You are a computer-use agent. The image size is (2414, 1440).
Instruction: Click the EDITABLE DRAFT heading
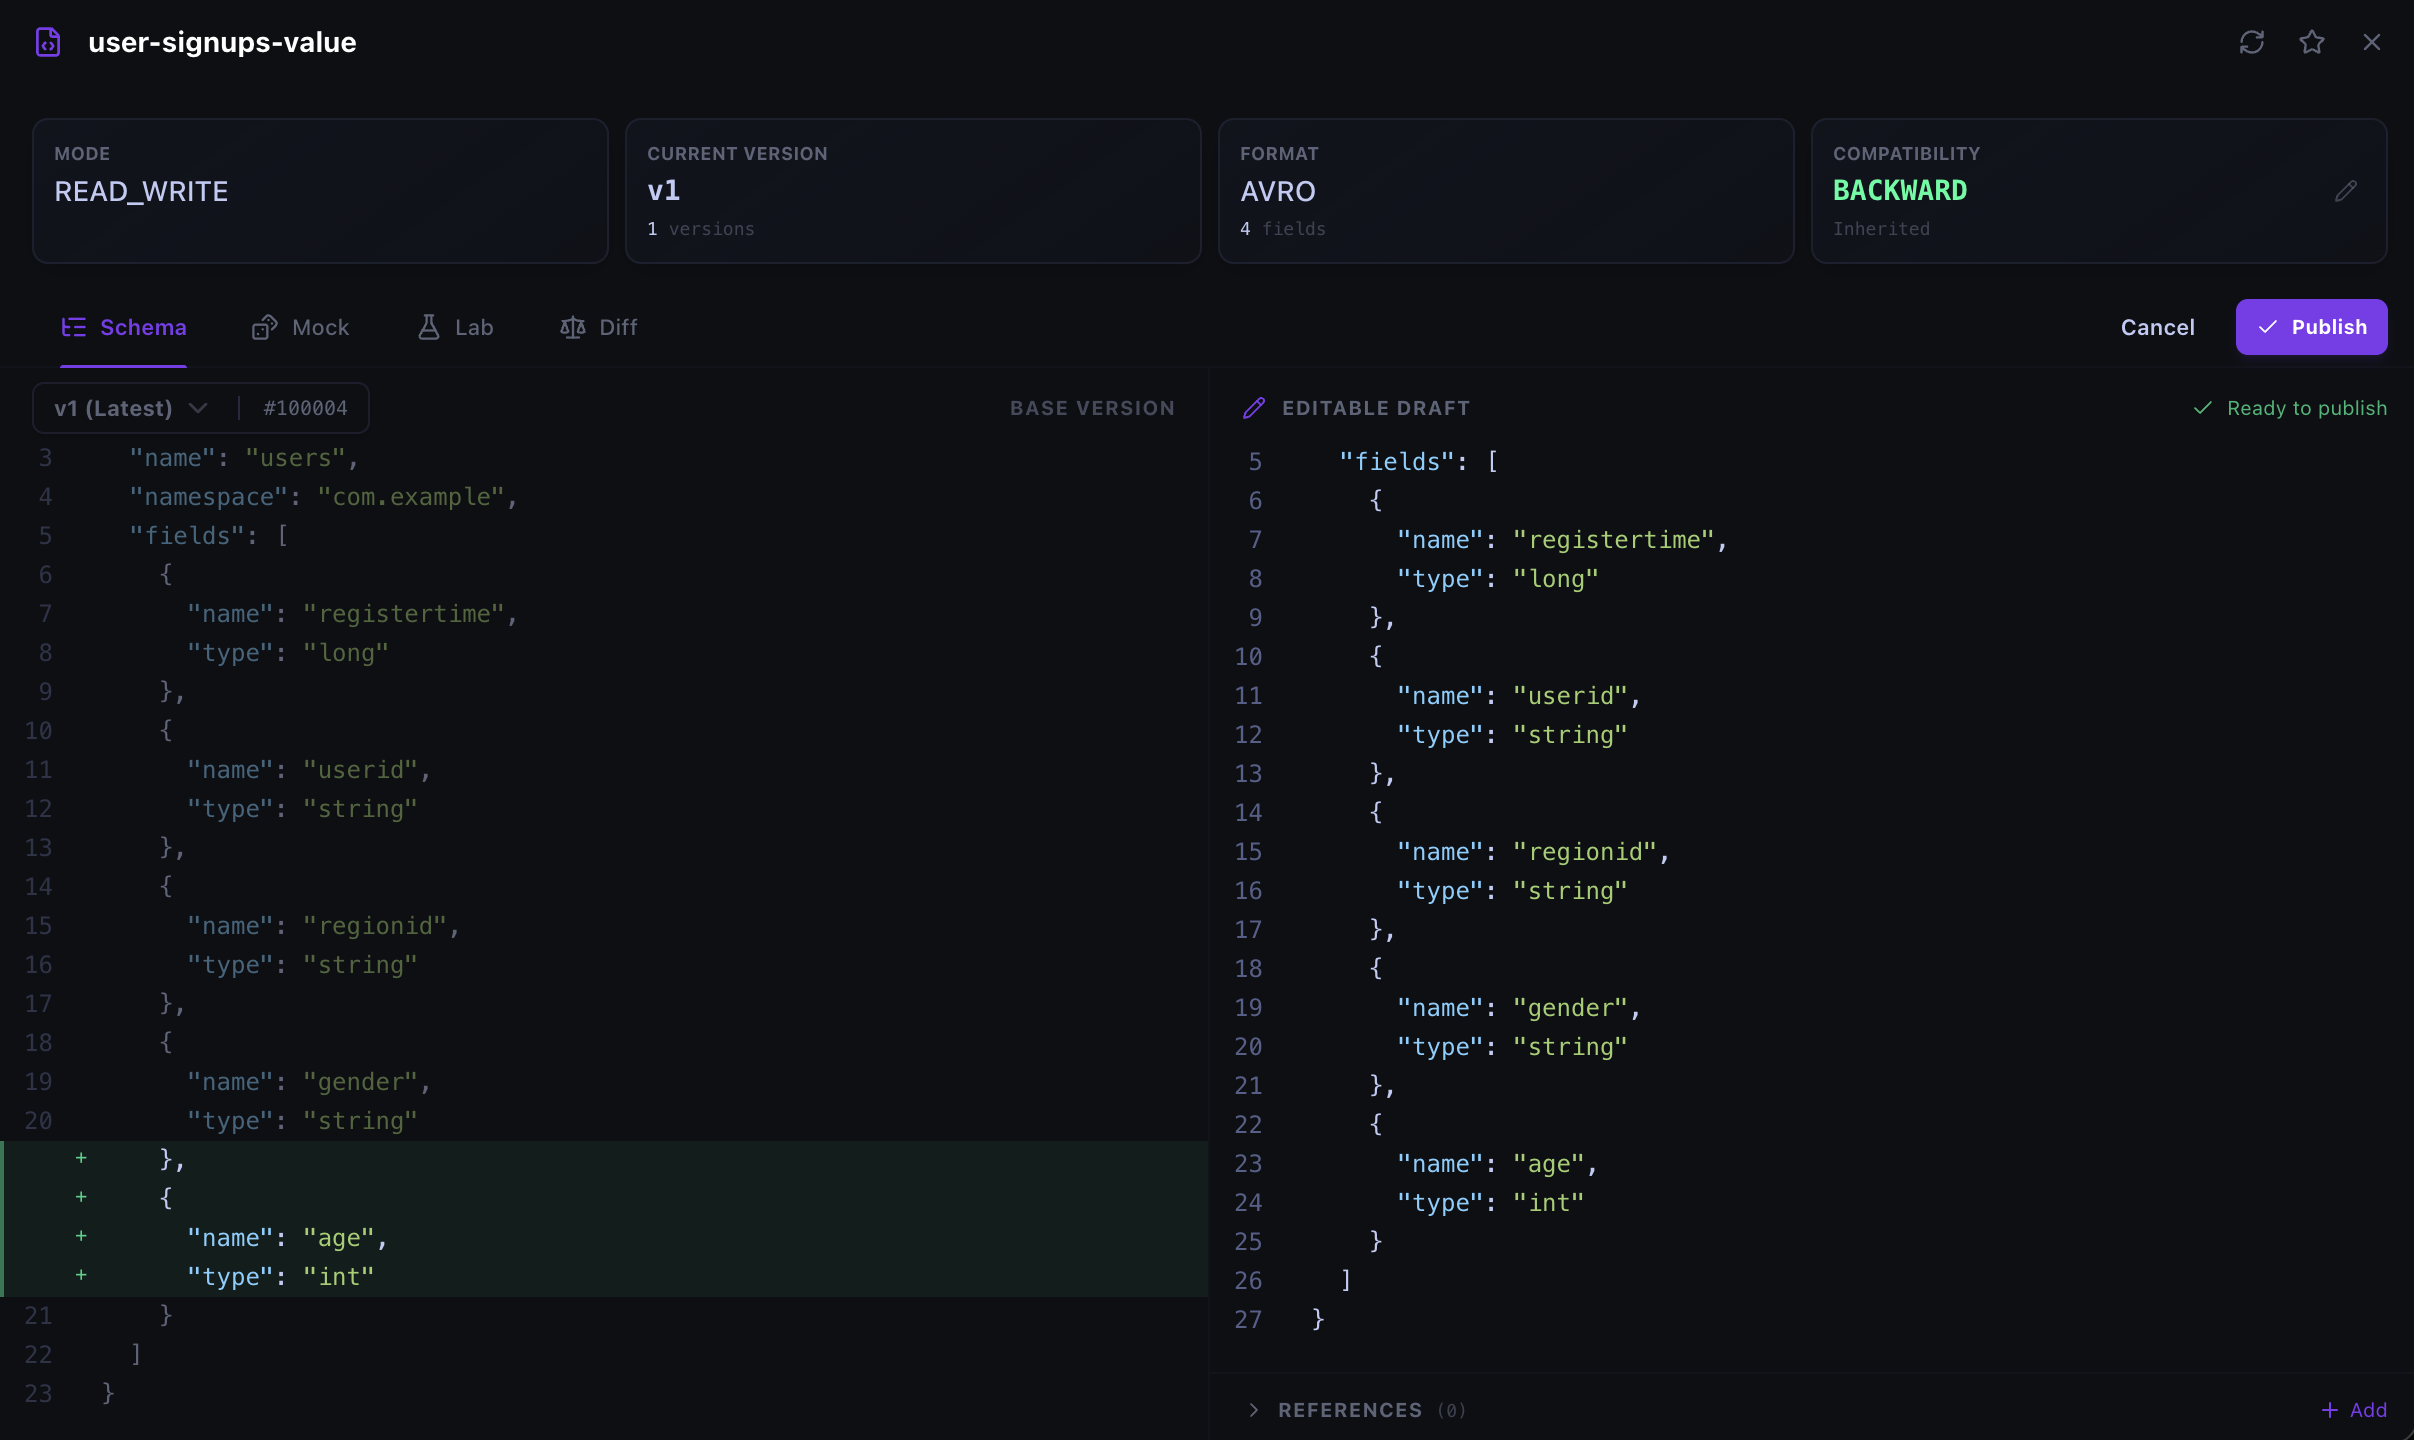[x=1376, y=408]
